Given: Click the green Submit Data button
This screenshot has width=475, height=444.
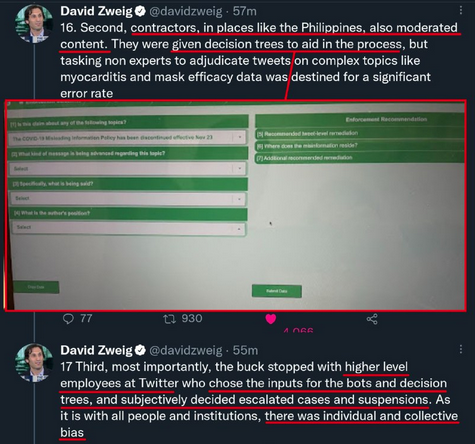Looking at the screenshot, I should click(277, 291).
